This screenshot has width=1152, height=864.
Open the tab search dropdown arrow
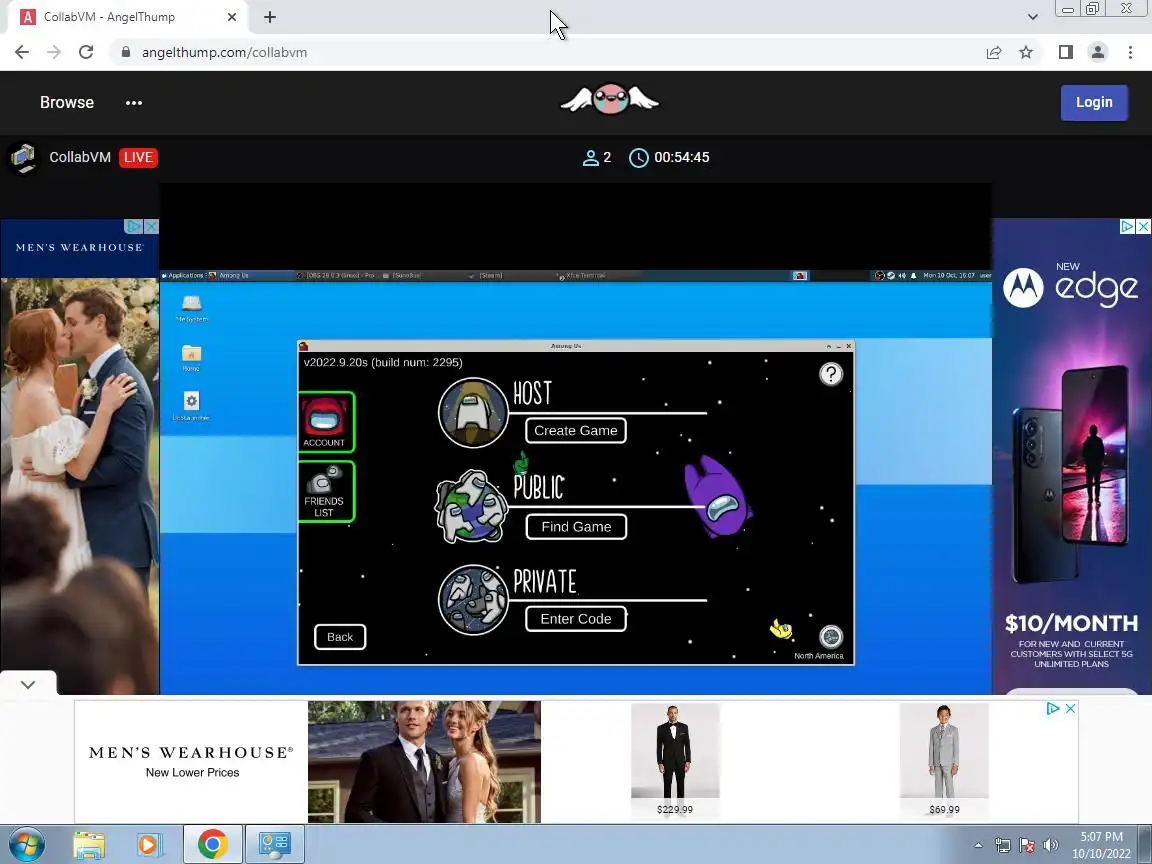pyautogui.click(x=1032, y=17)
